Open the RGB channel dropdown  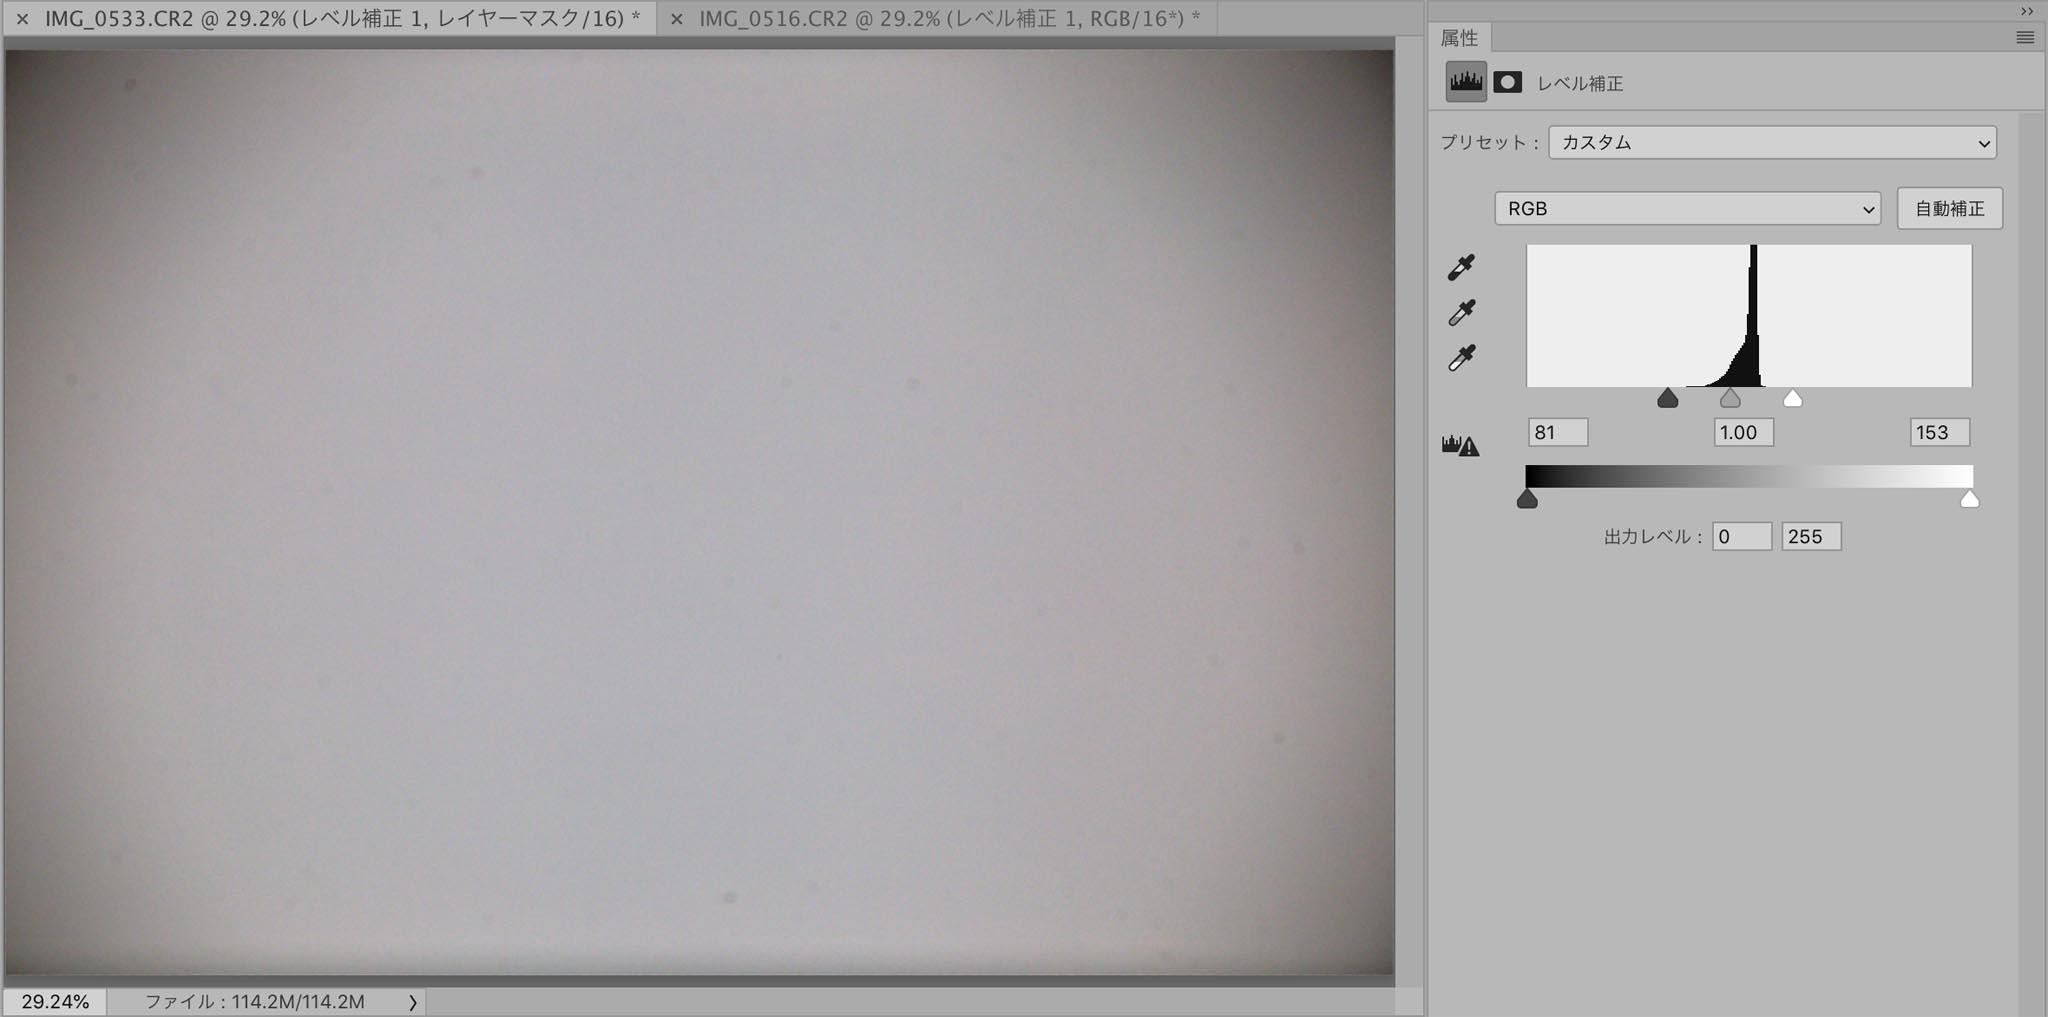click(1687, 208)
